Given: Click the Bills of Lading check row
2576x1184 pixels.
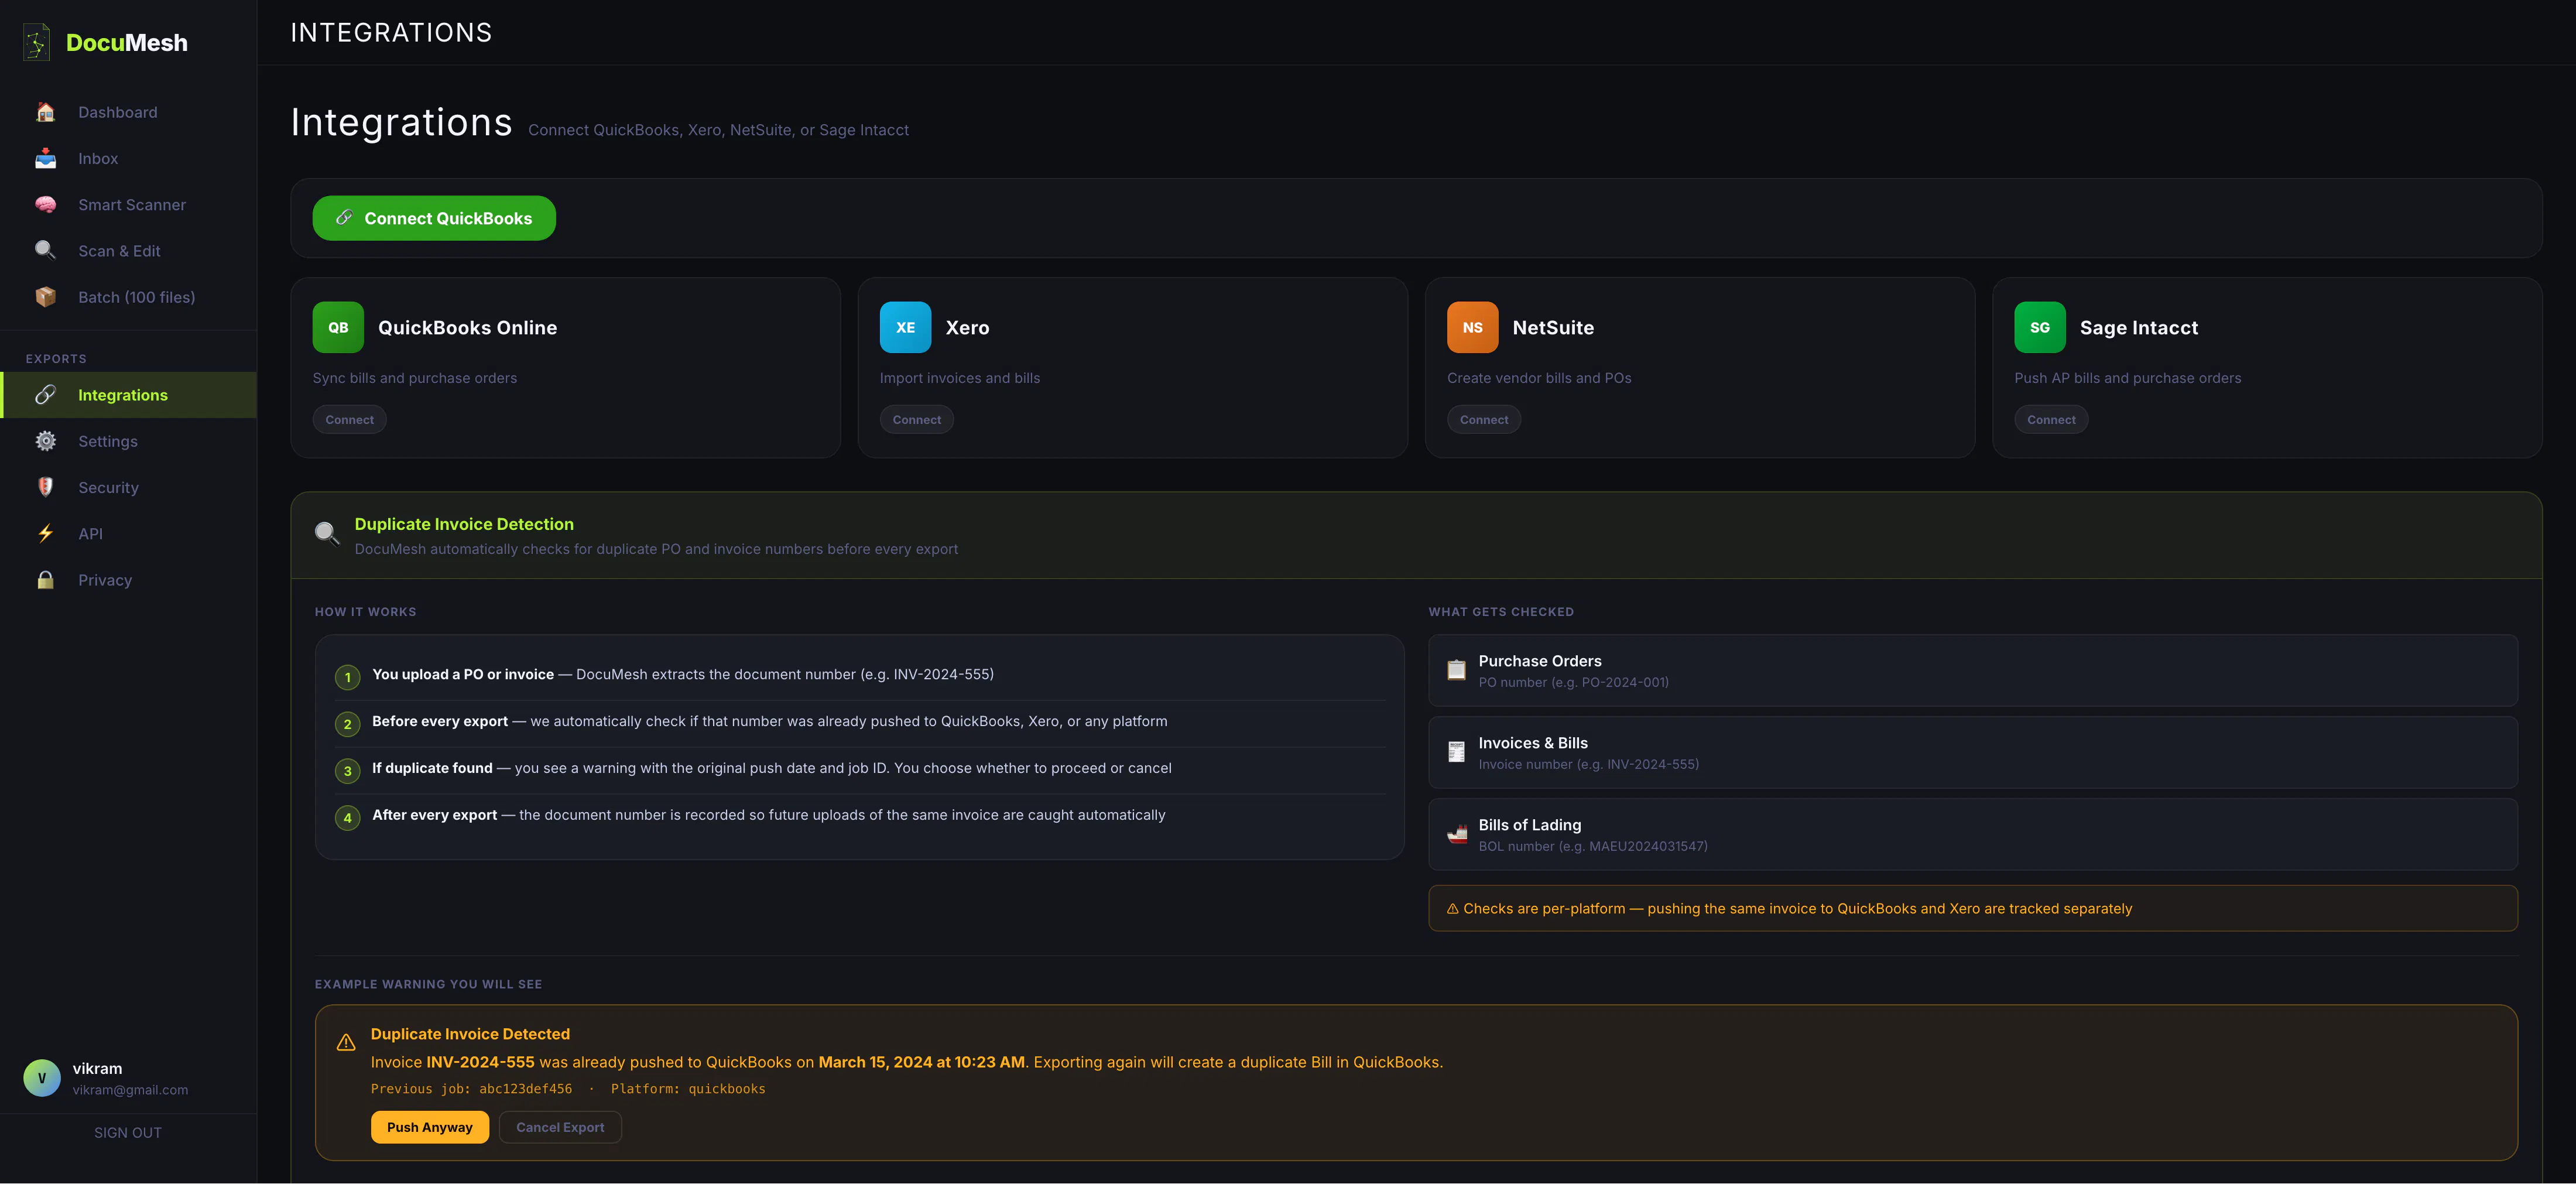Looking at the screenshot, I should point(1972,835).
